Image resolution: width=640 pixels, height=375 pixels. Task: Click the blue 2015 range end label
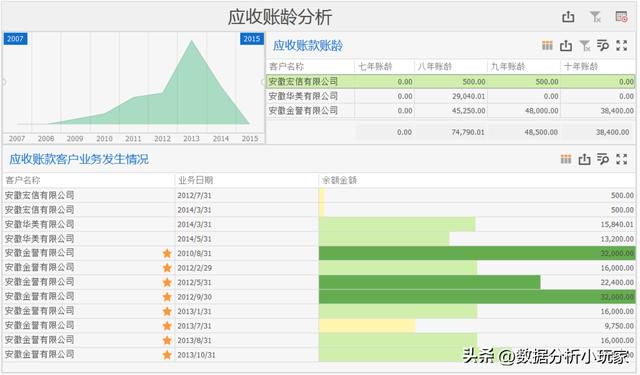click(251, 38)
